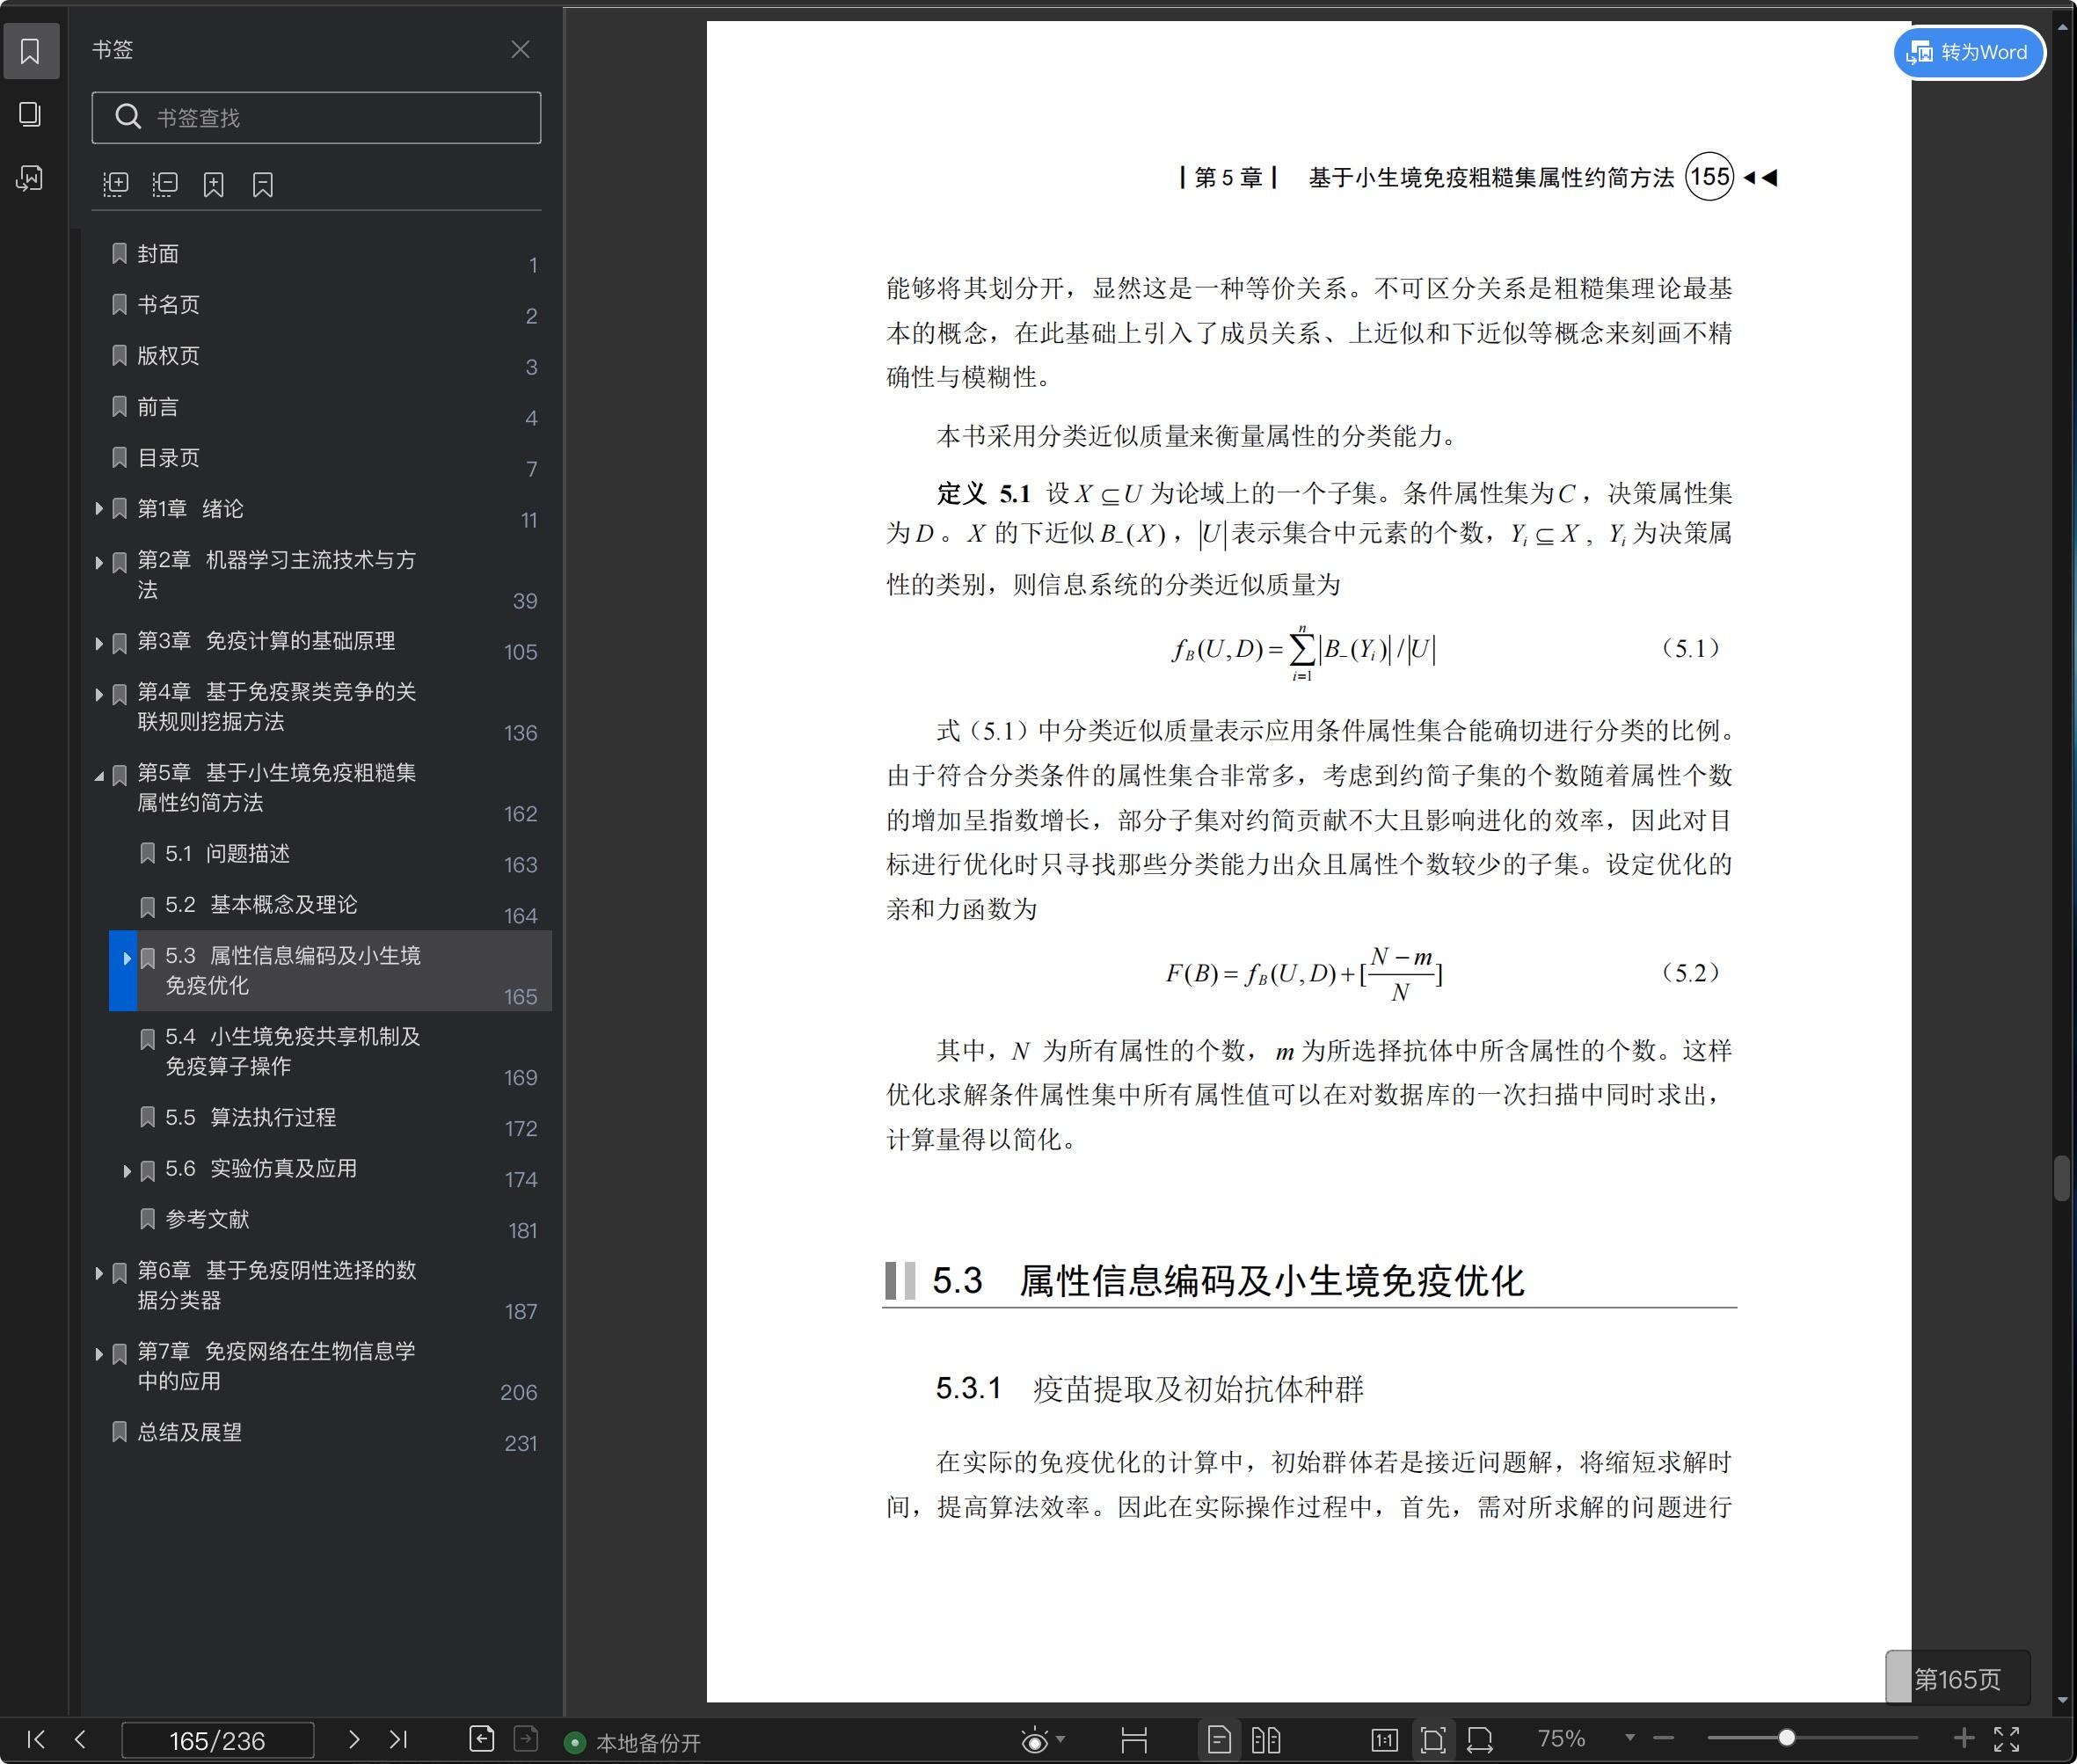Add a new bookmark icon
Viewport: 2077px width, 1764px height.
click(214, 184)
